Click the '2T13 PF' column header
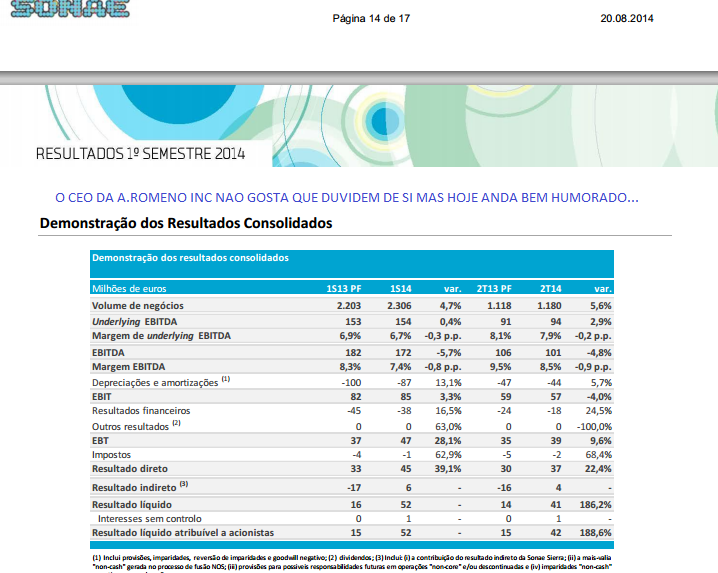The height and width of the screenshot is (573, 718). point(494,289)
